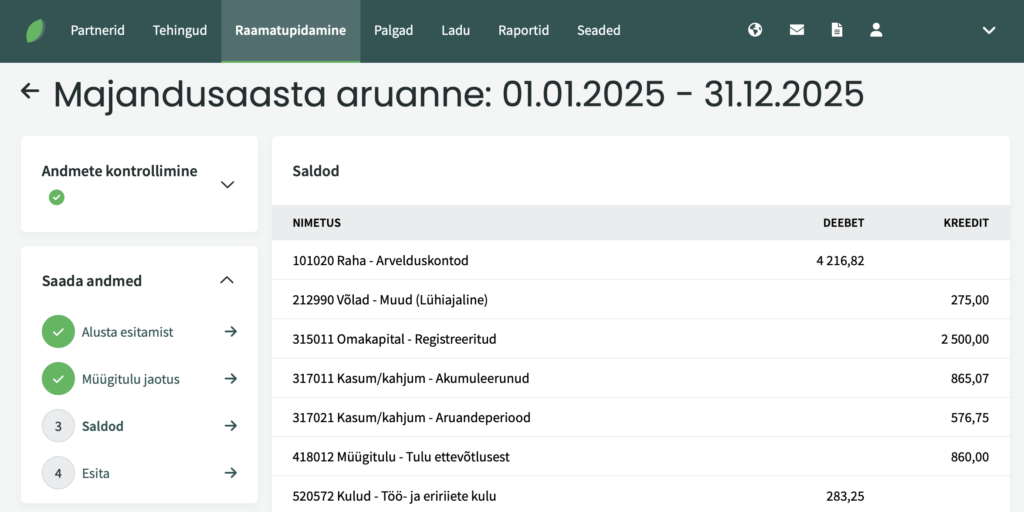Click debit value 4 216,82
Viewport: 1024px width, 512px height.
(840, 261)
